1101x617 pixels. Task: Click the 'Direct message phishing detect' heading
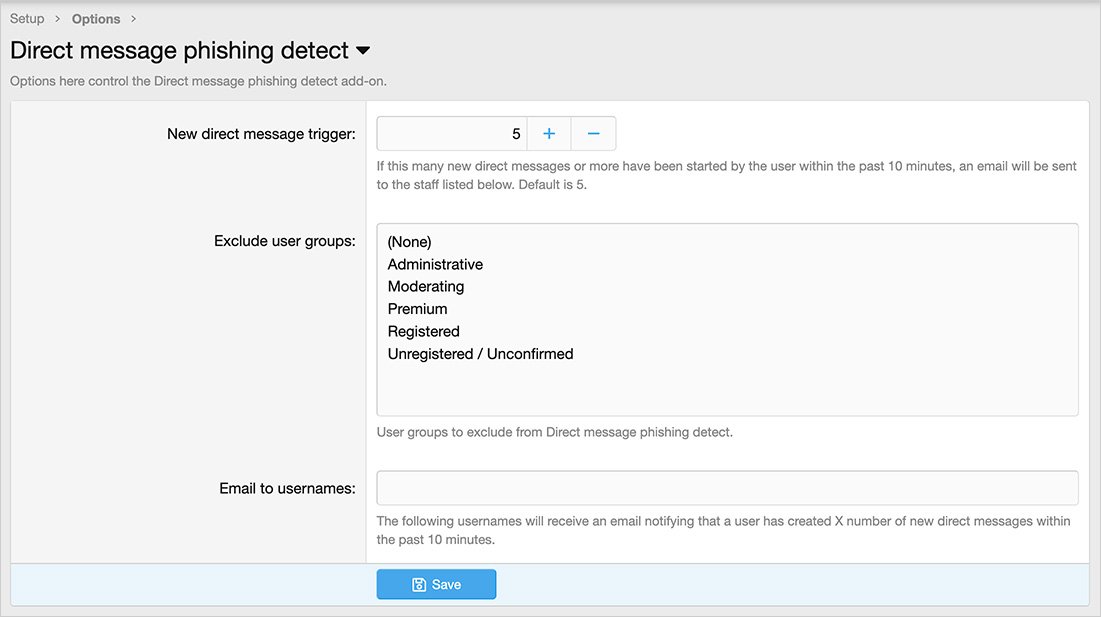179,50
